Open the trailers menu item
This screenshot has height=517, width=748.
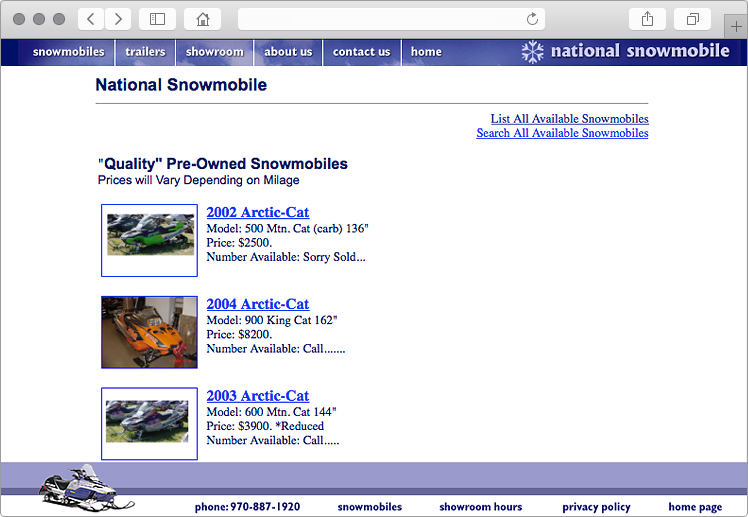click(145, 52)
